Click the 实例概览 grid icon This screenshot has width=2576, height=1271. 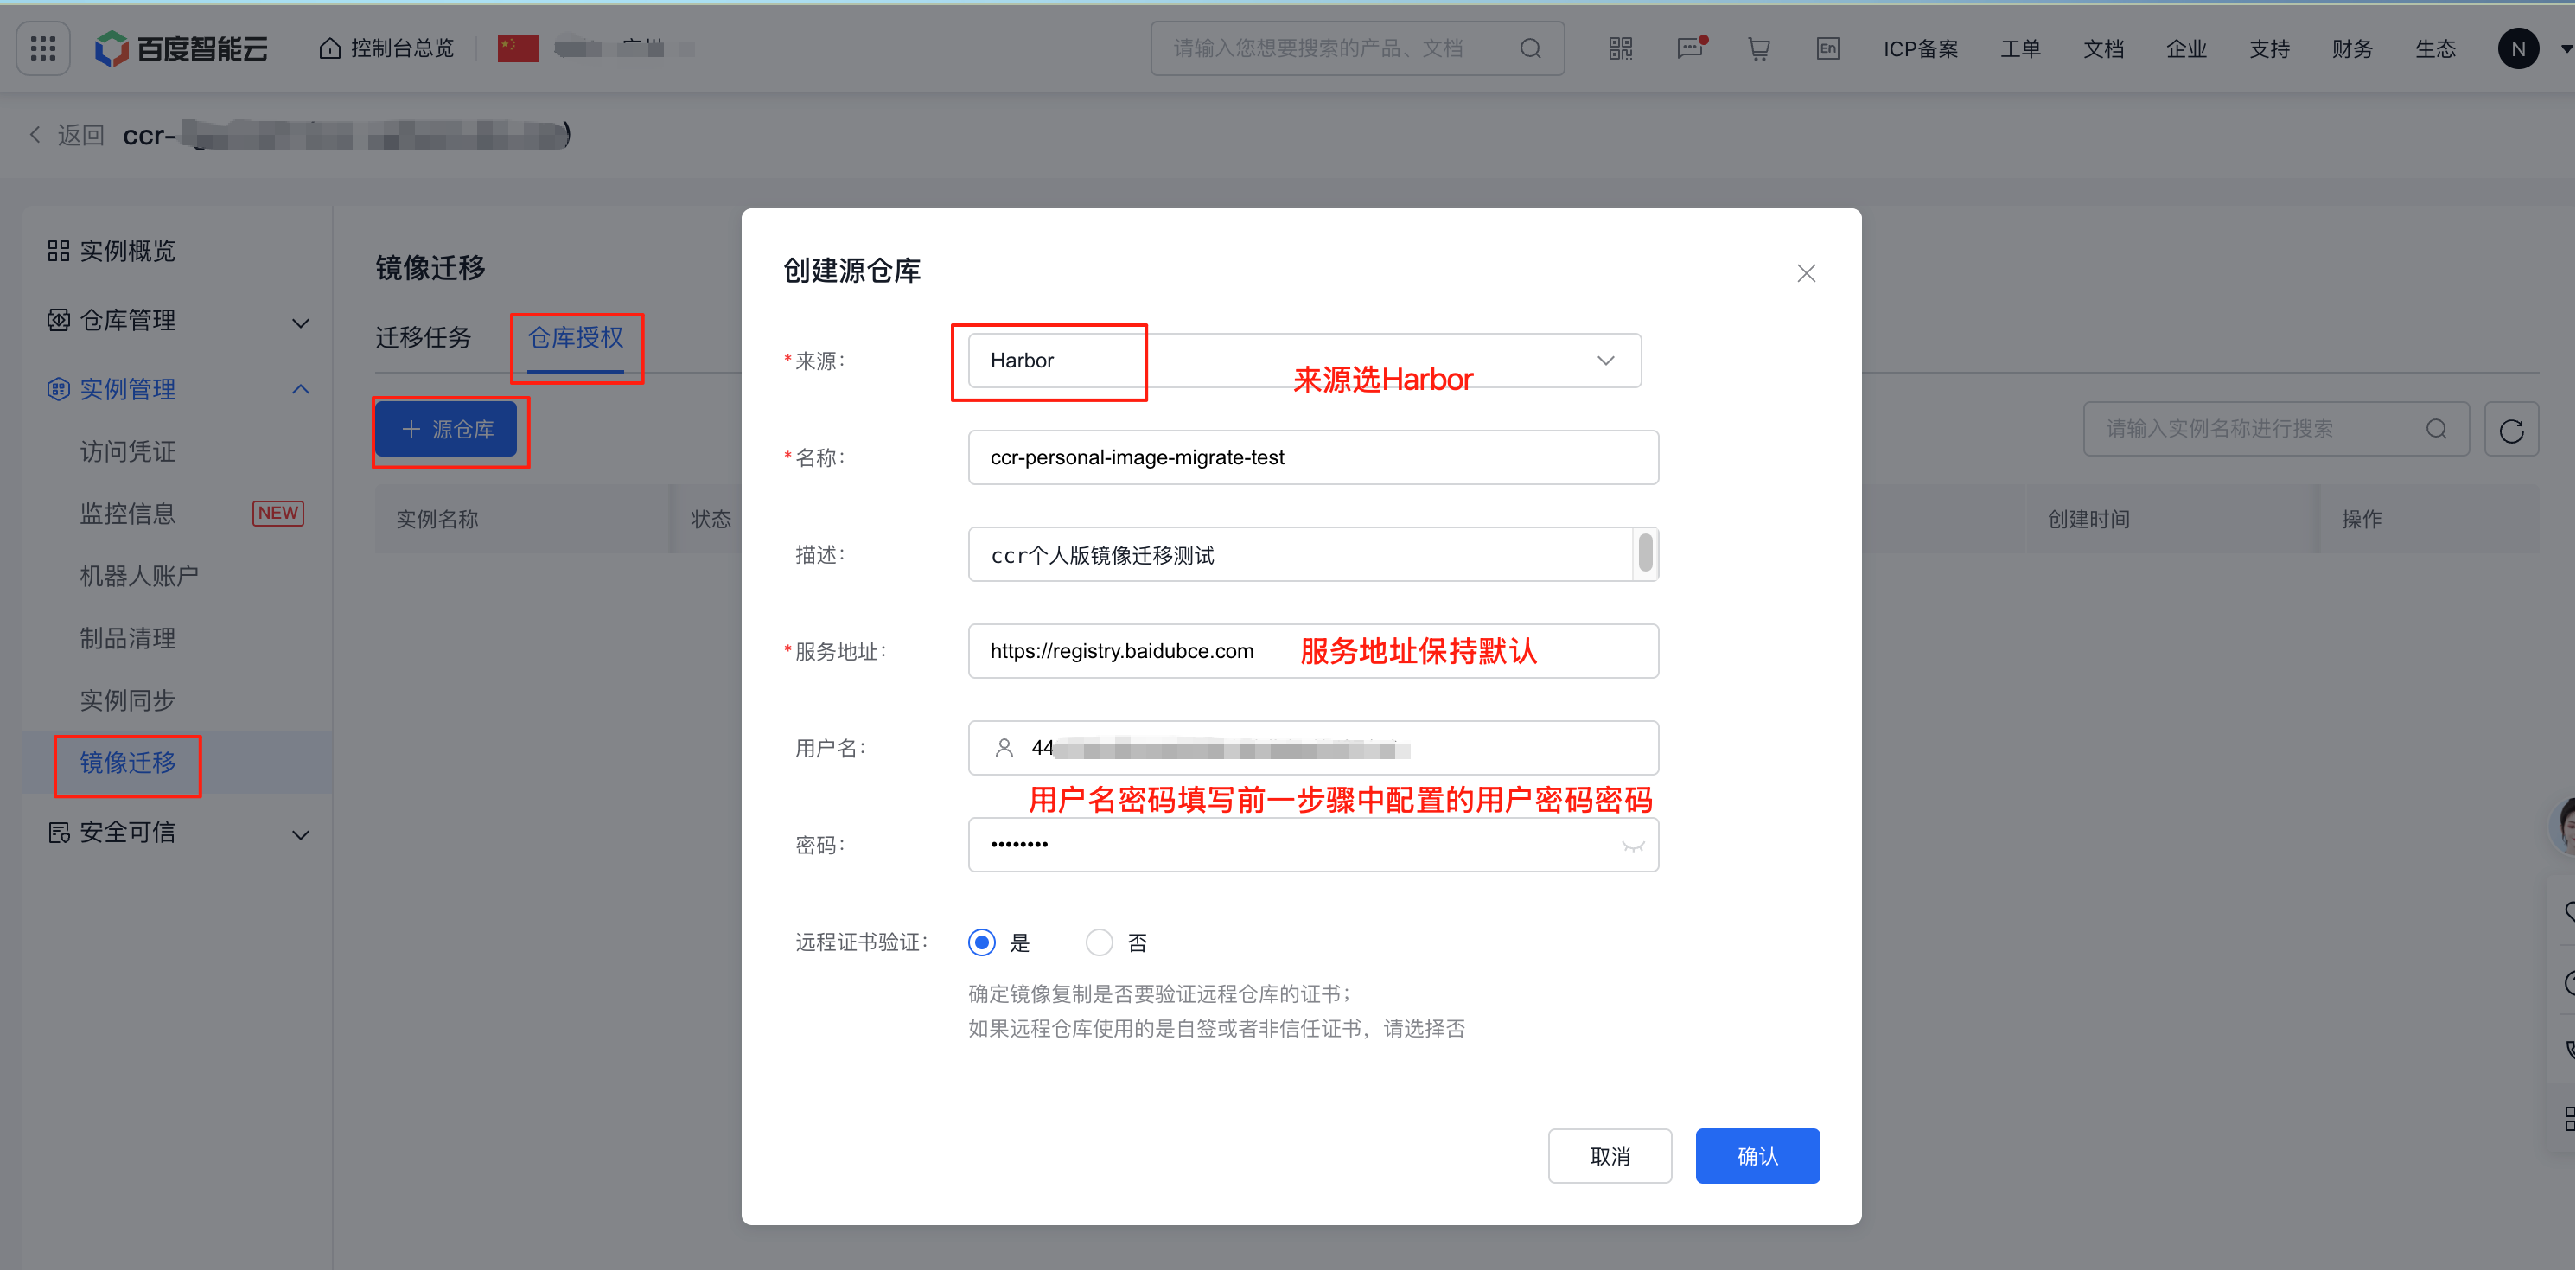point(58,250)
